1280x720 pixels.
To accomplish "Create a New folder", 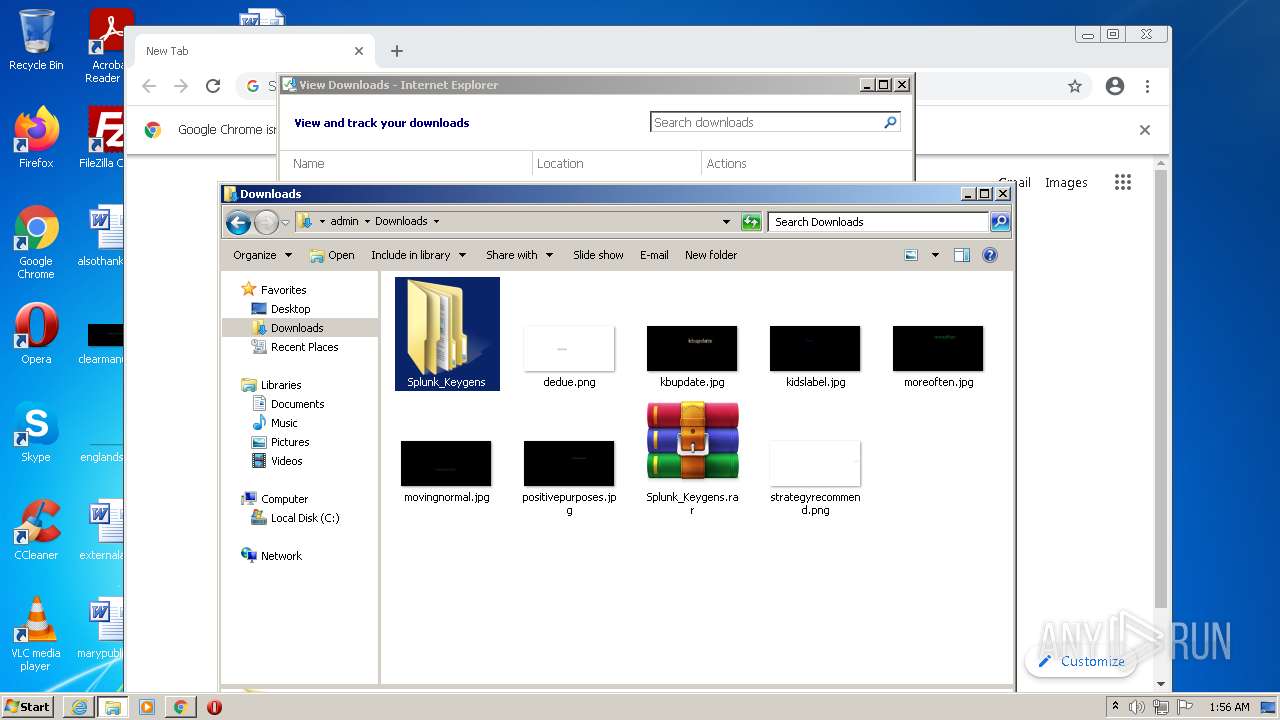I will click(711, 255).
